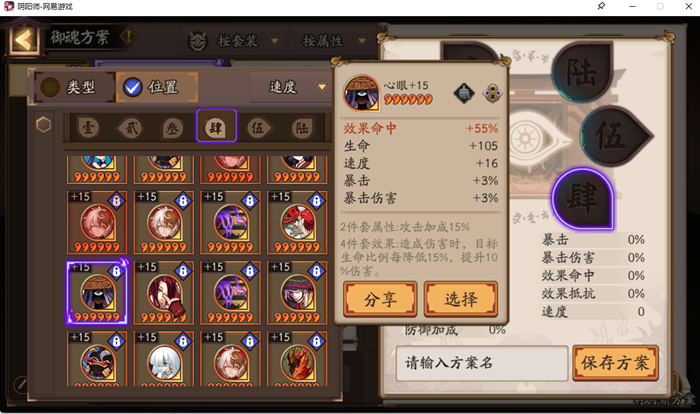Expand the 按套装 filter dropdown

235,41
